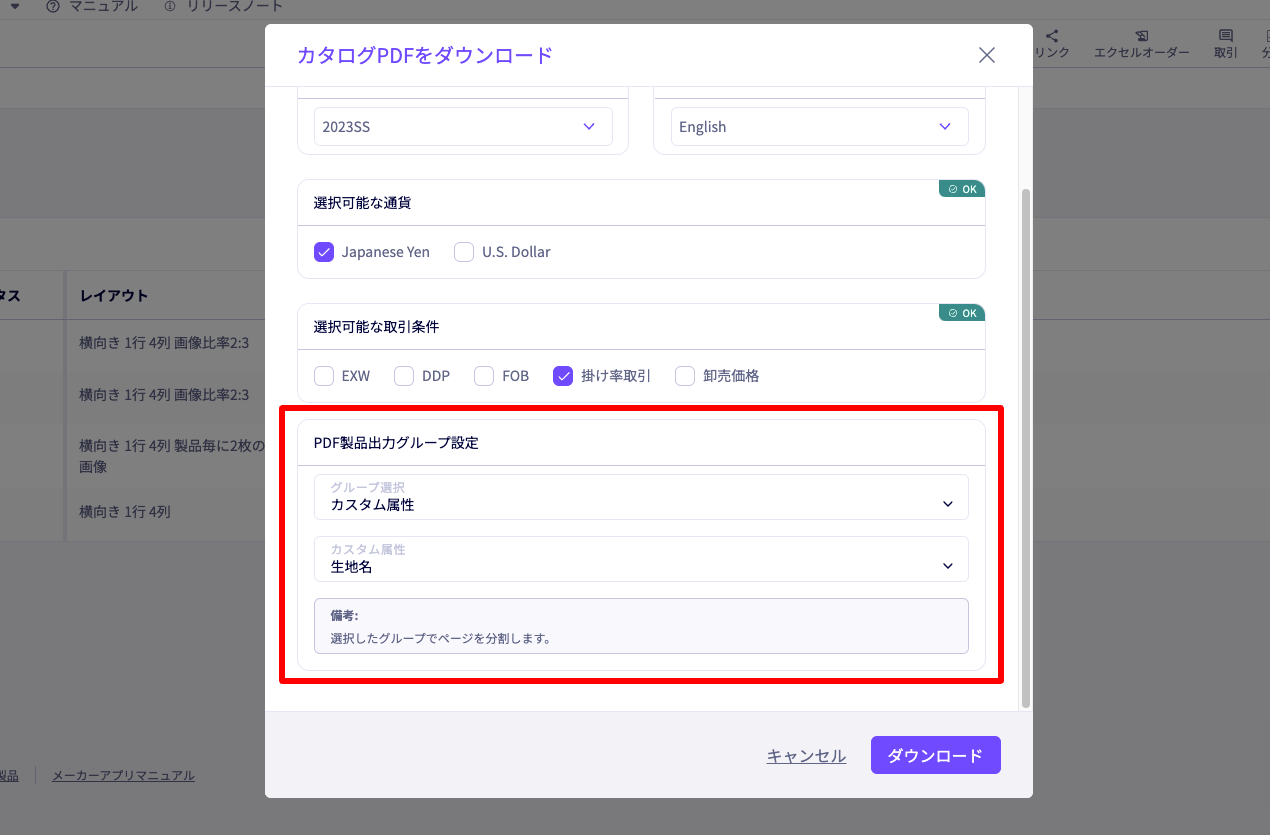Enable the U.S. Dollar checkbox

(464, 252)
